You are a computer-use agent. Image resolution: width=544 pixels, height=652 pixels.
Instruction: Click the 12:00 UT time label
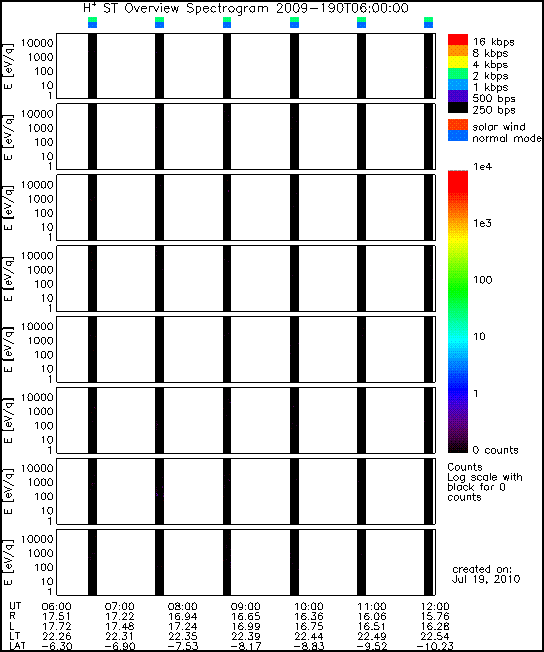coord(435,607)
